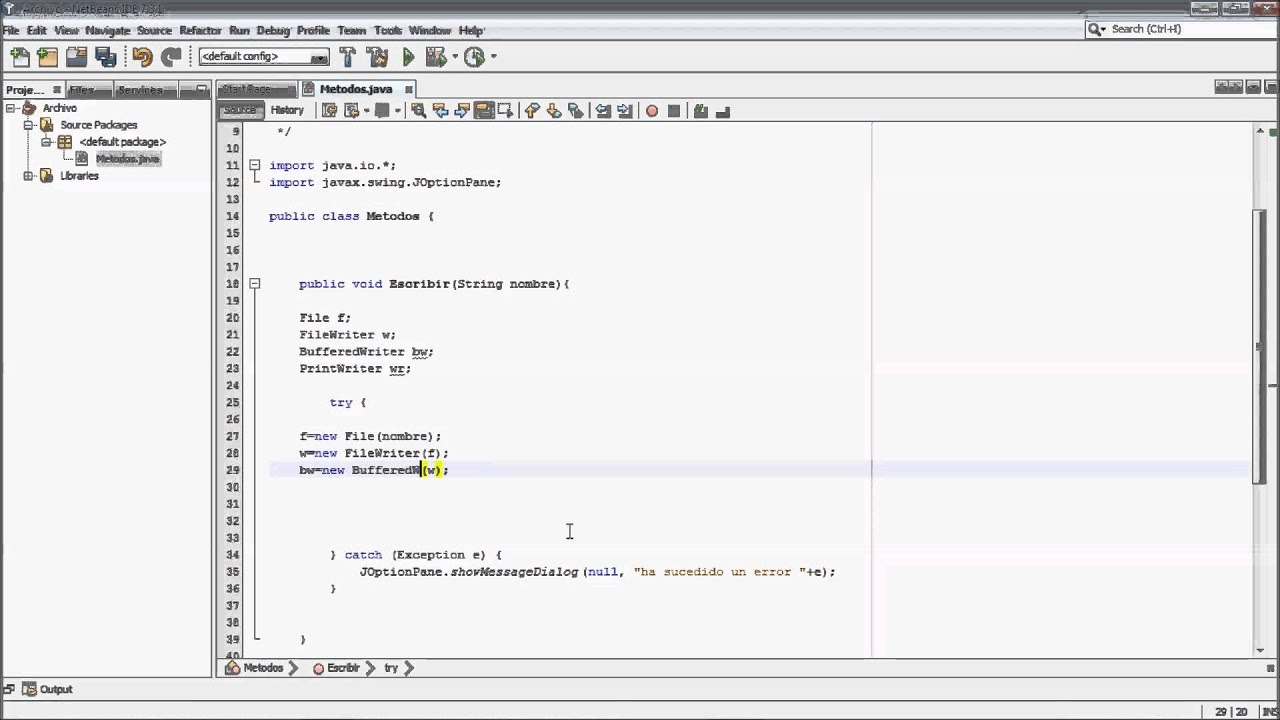Close the Metodos.java tab
The width and height of the screenshot is (1280, 720).
tap(408, 89)
